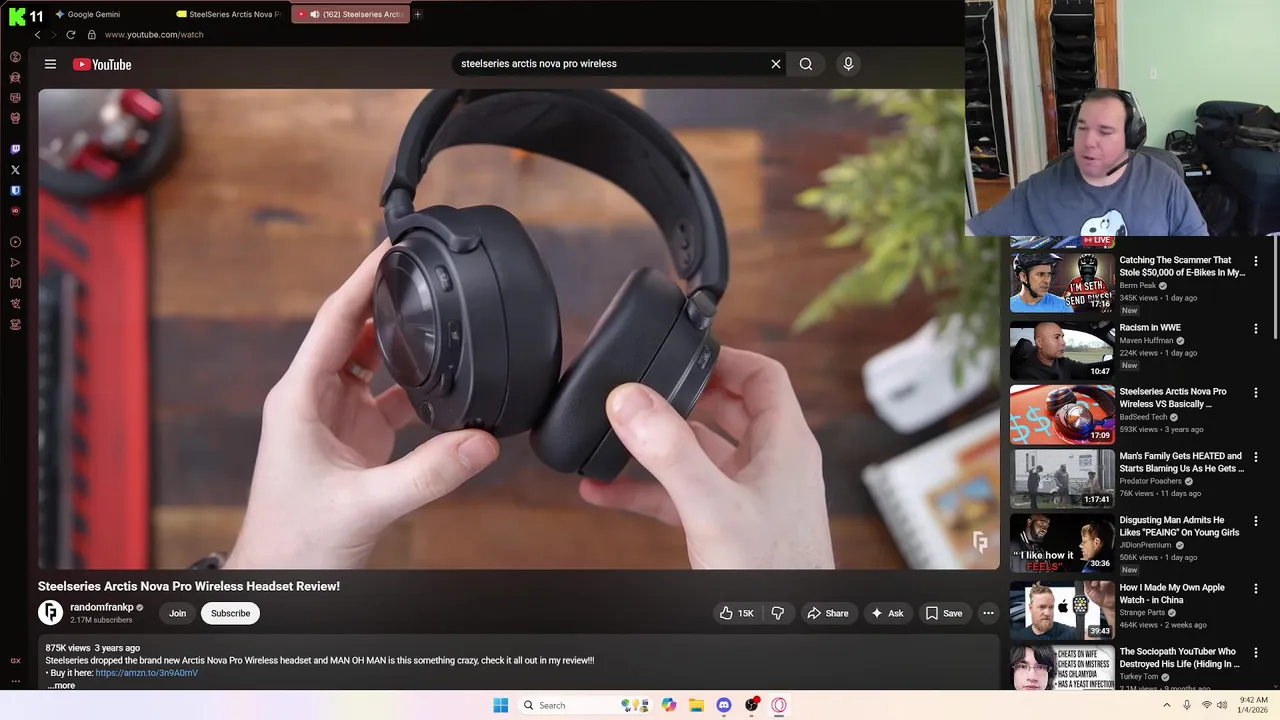
Task: Click the video title Steelseries Arctis Nova Pro Wireless
Action: click(189, 586)
